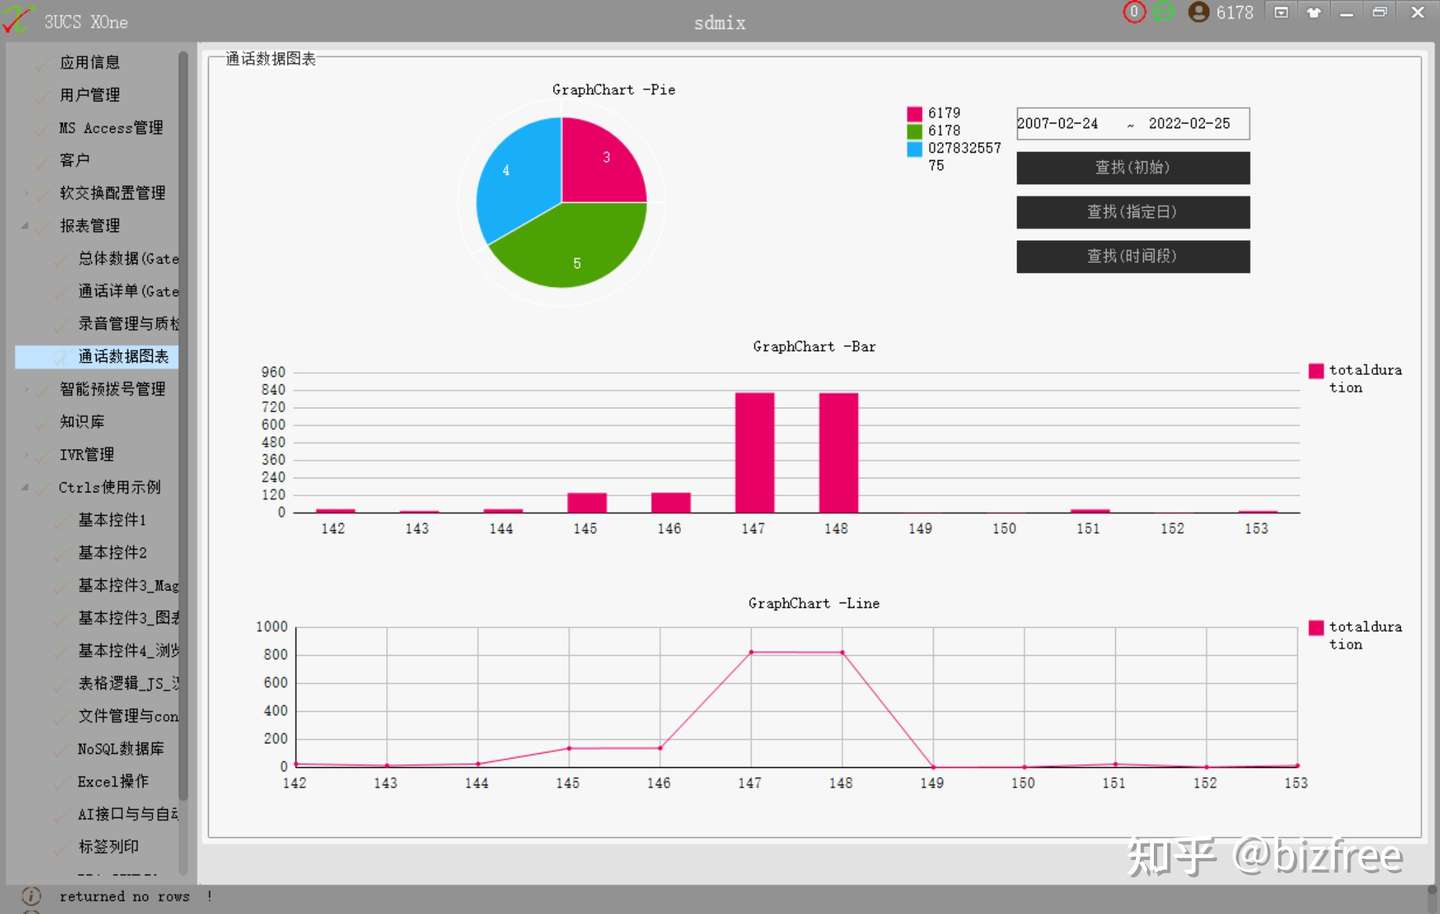
Task: Open 表格逻辑_JS example
Action: 128,684
